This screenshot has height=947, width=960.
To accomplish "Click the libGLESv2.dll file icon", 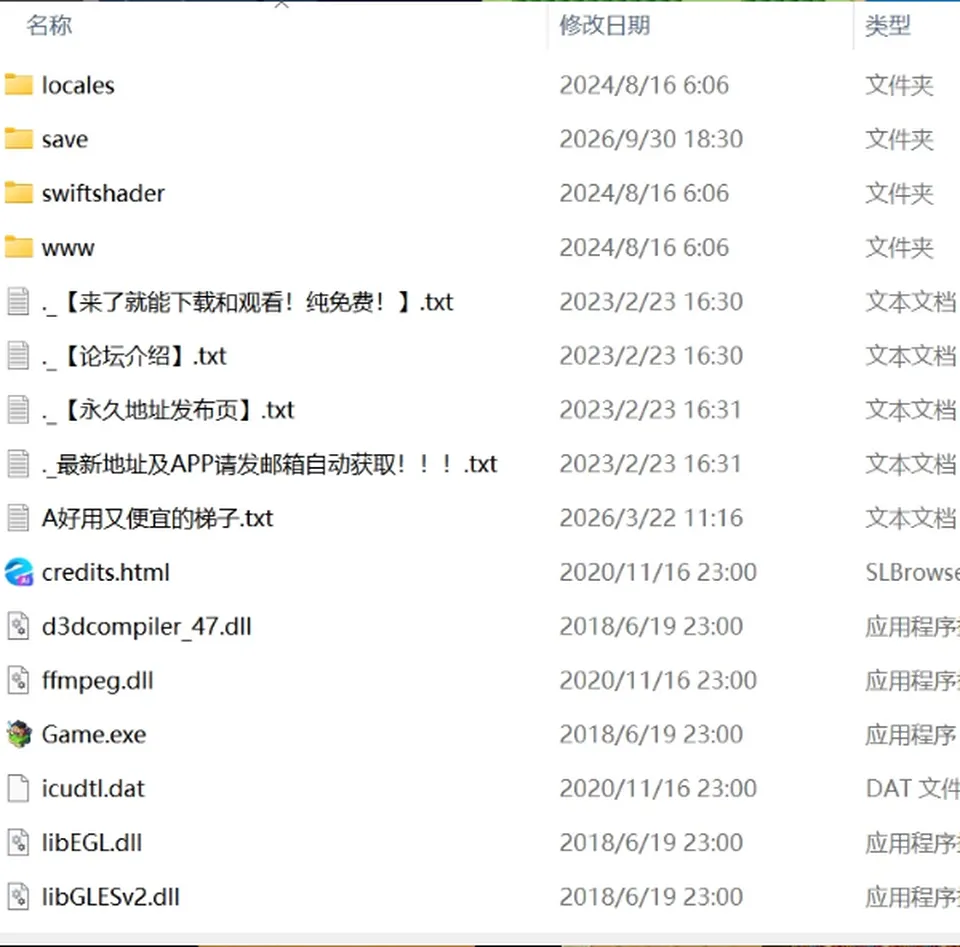I will [x=18, y=897].
